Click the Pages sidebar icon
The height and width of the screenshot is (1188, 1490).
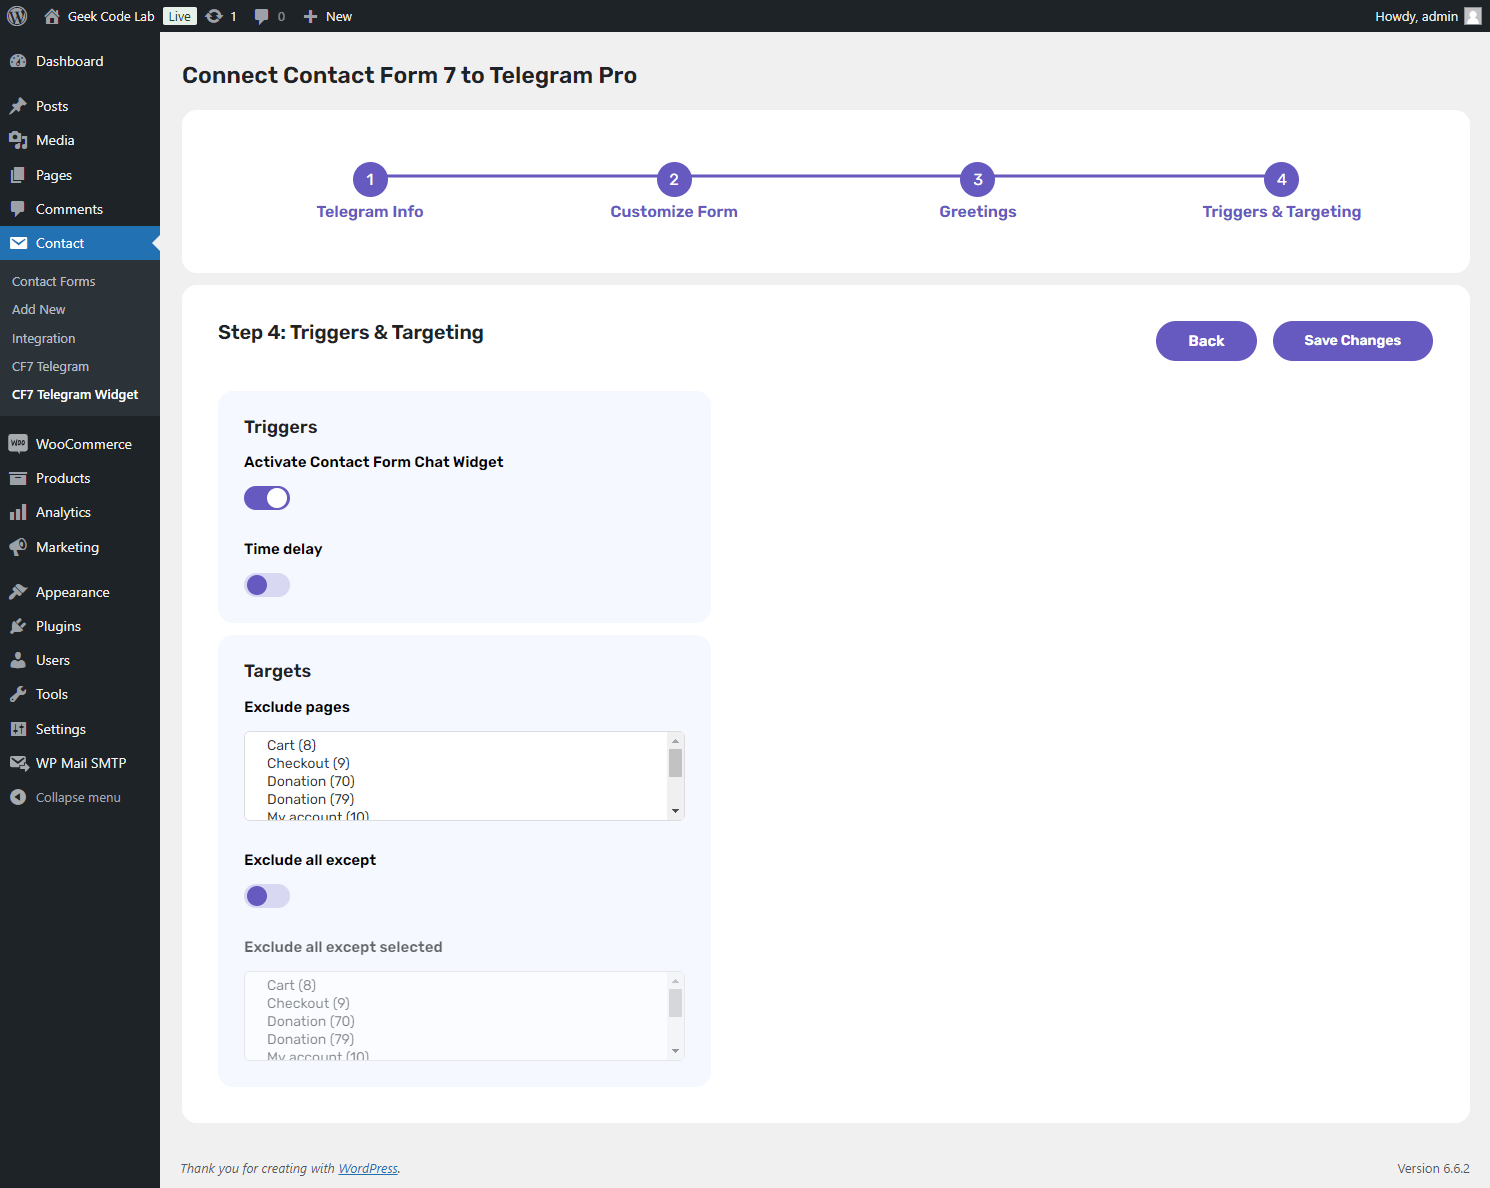click(x=18, y=175)
